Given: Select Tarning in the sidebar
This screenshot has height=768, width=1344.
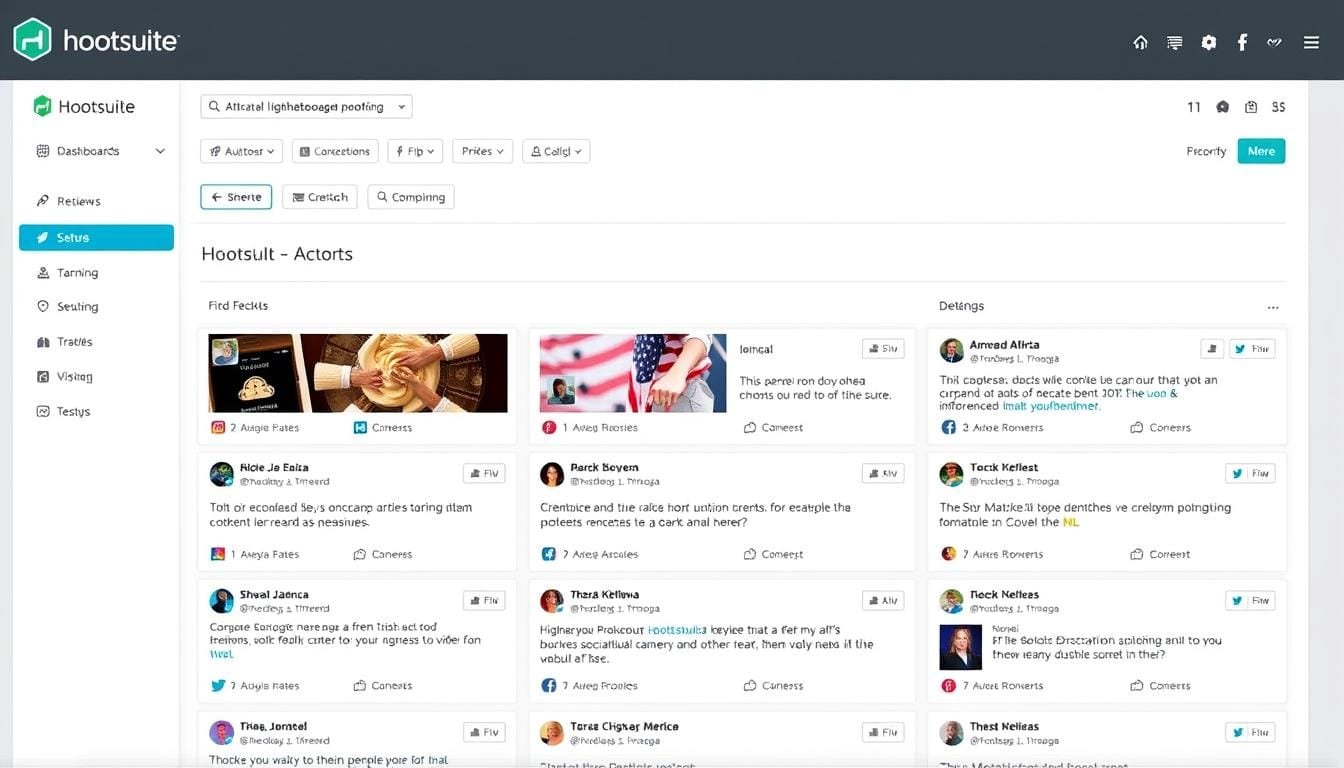Looking at the screenshot, I should click(77, 273).
